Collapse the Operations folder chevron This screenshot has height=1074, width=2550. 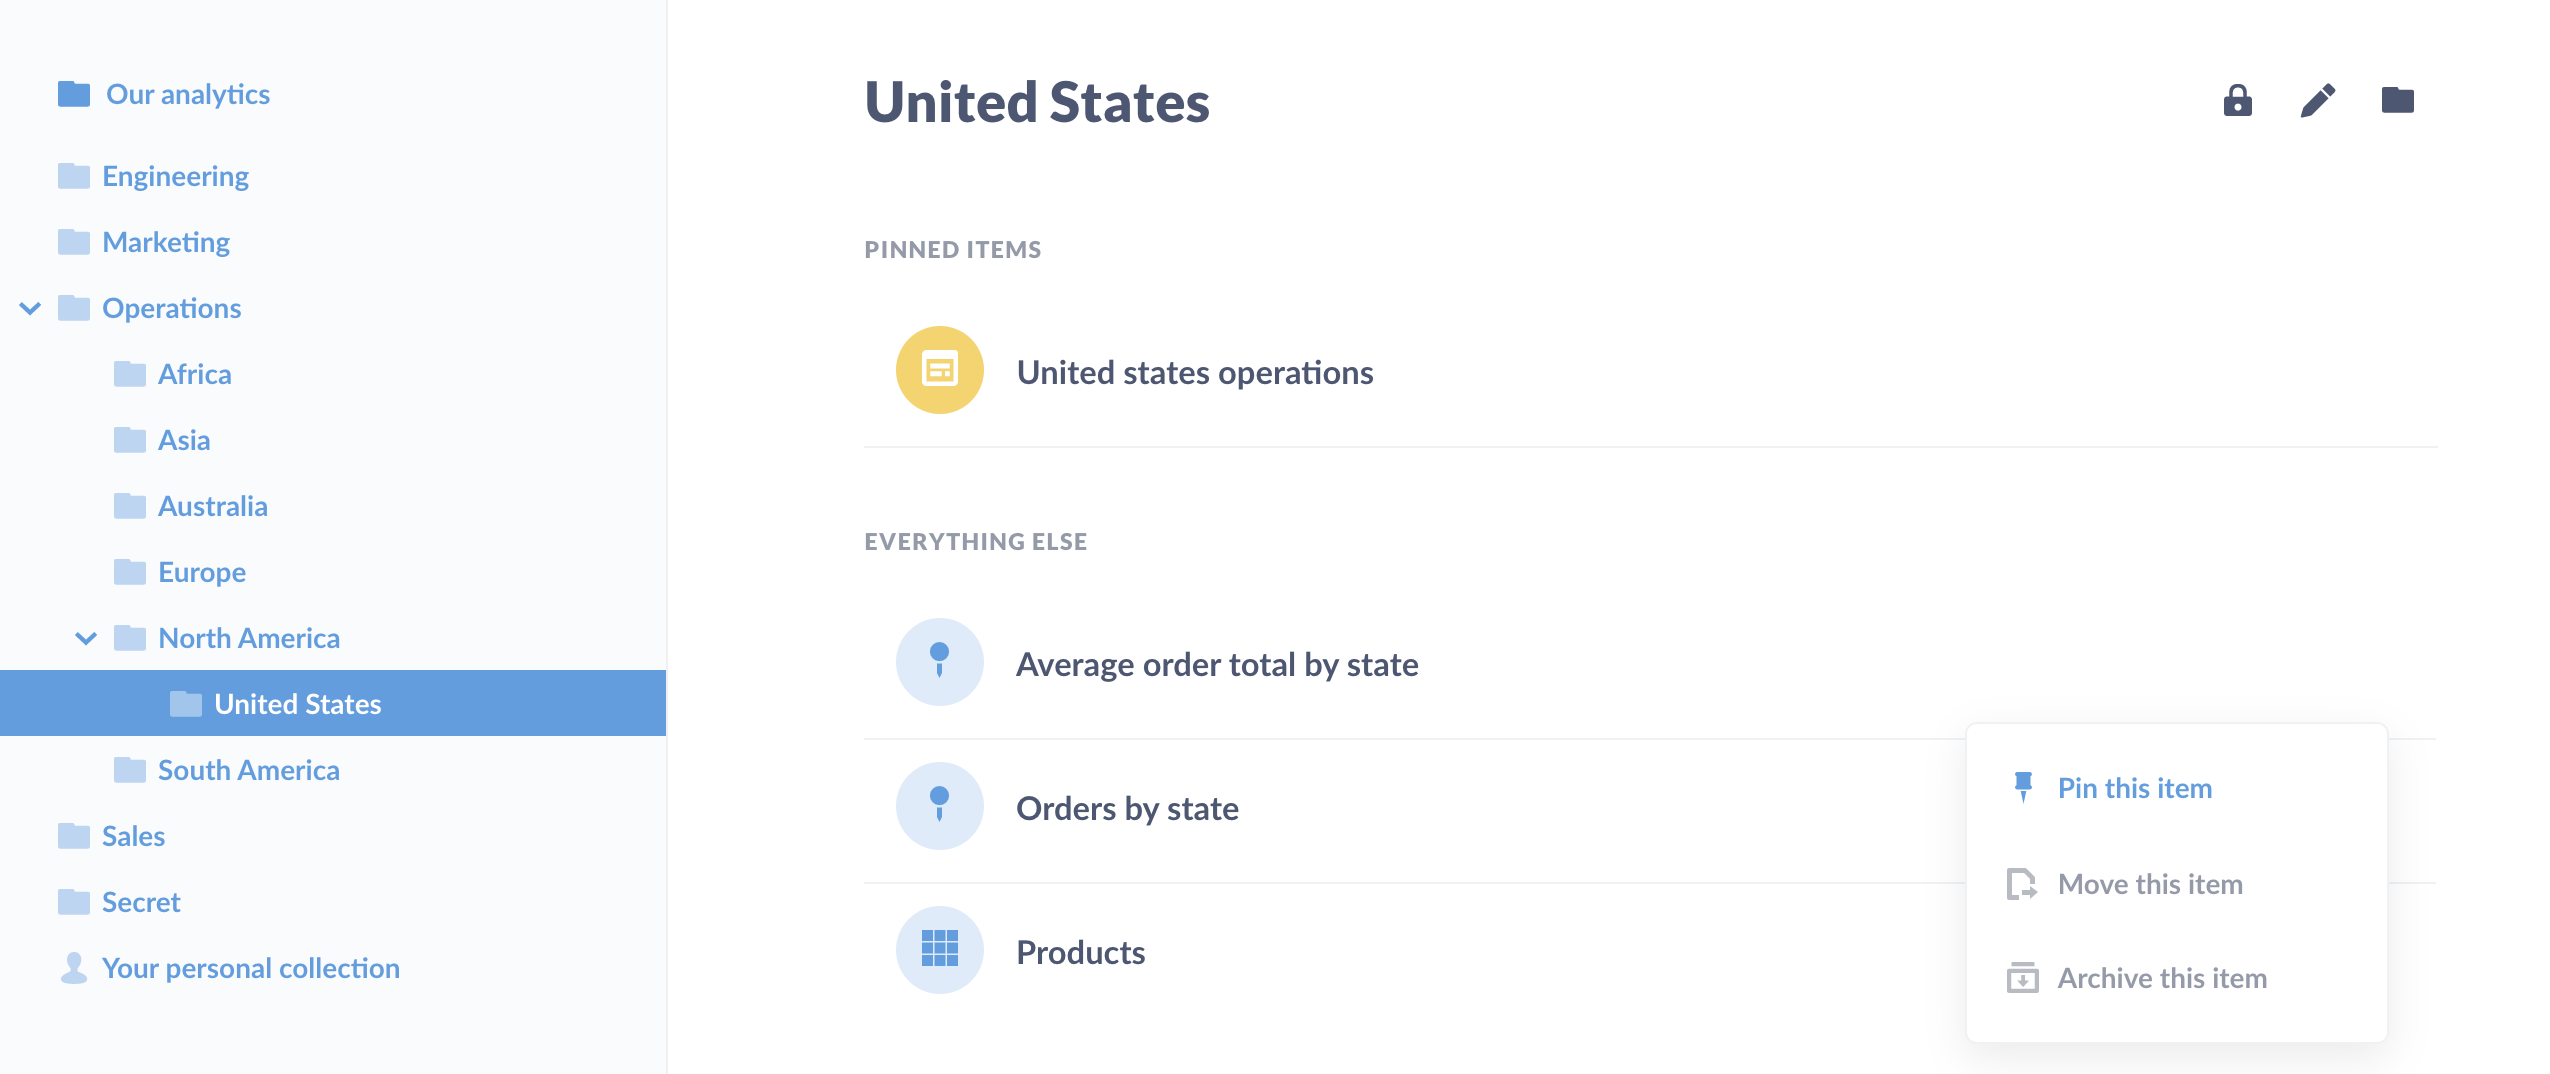[30, 308]
